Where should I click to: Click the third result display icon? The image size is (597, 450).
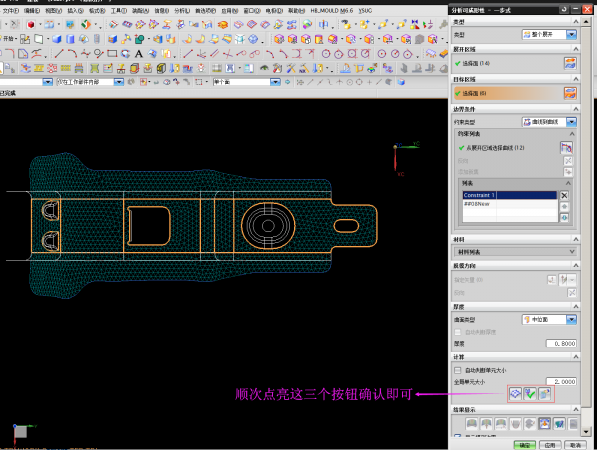click(x=501, y=423)
